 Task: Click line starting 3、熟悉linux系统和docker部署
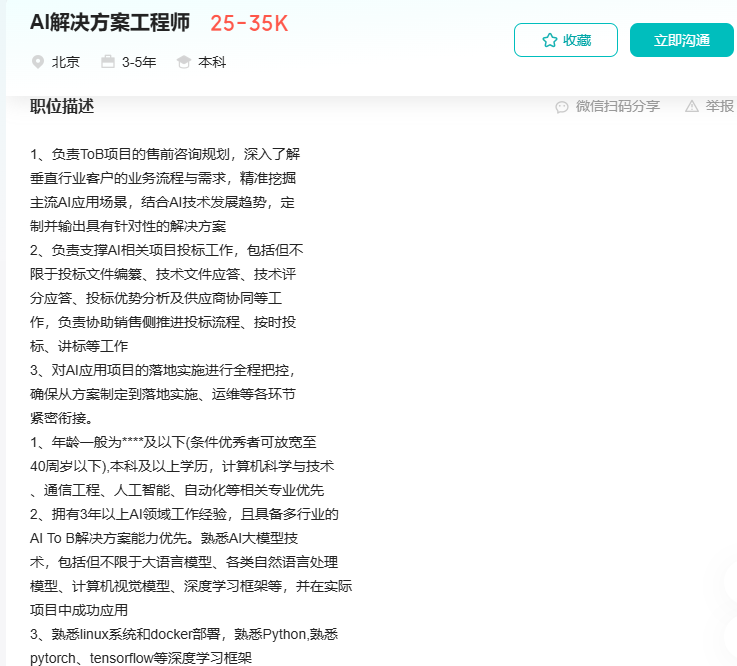(x=184, y=634)
